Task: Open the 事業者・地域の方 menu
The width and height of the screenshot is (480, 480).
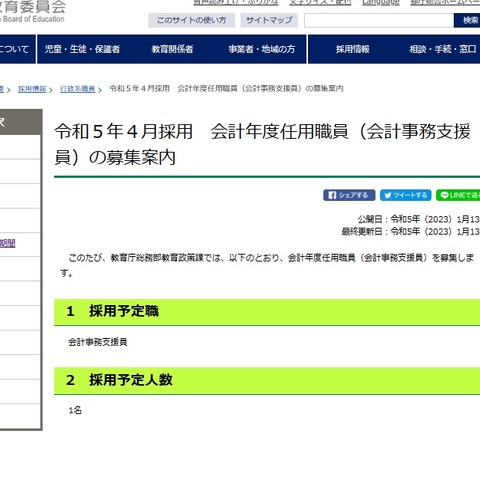Action: coord(262,49)
